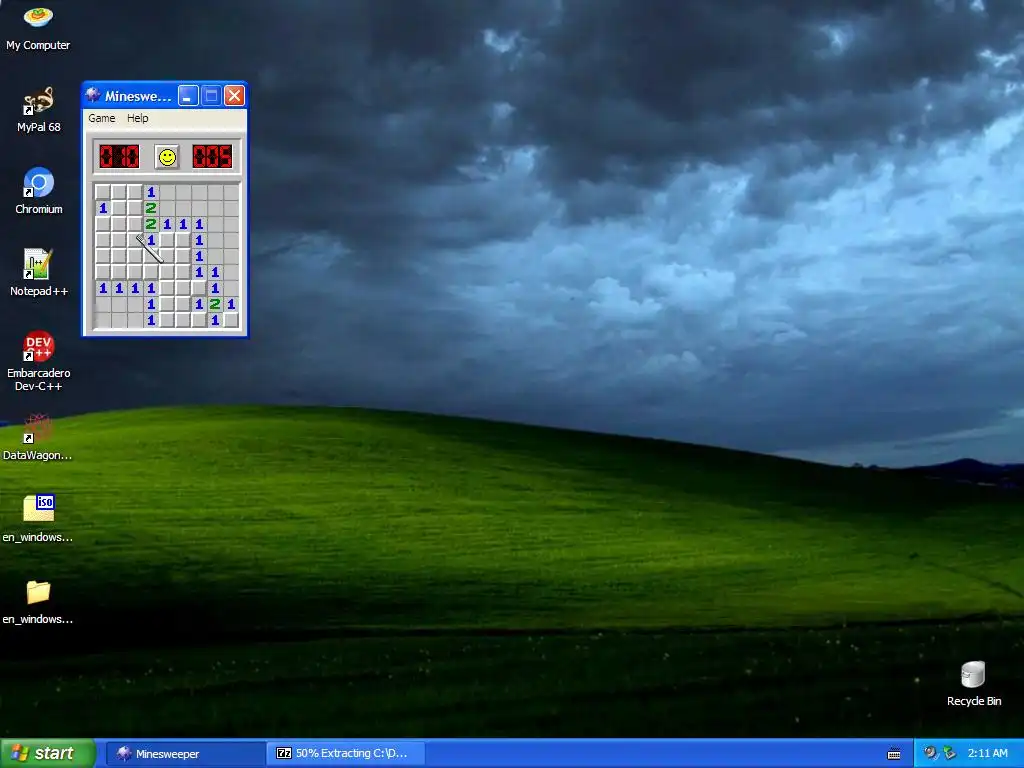1024x768 pixels.
Task: Select the Recycle Bin icon
Action: click(x=973, y=683)
